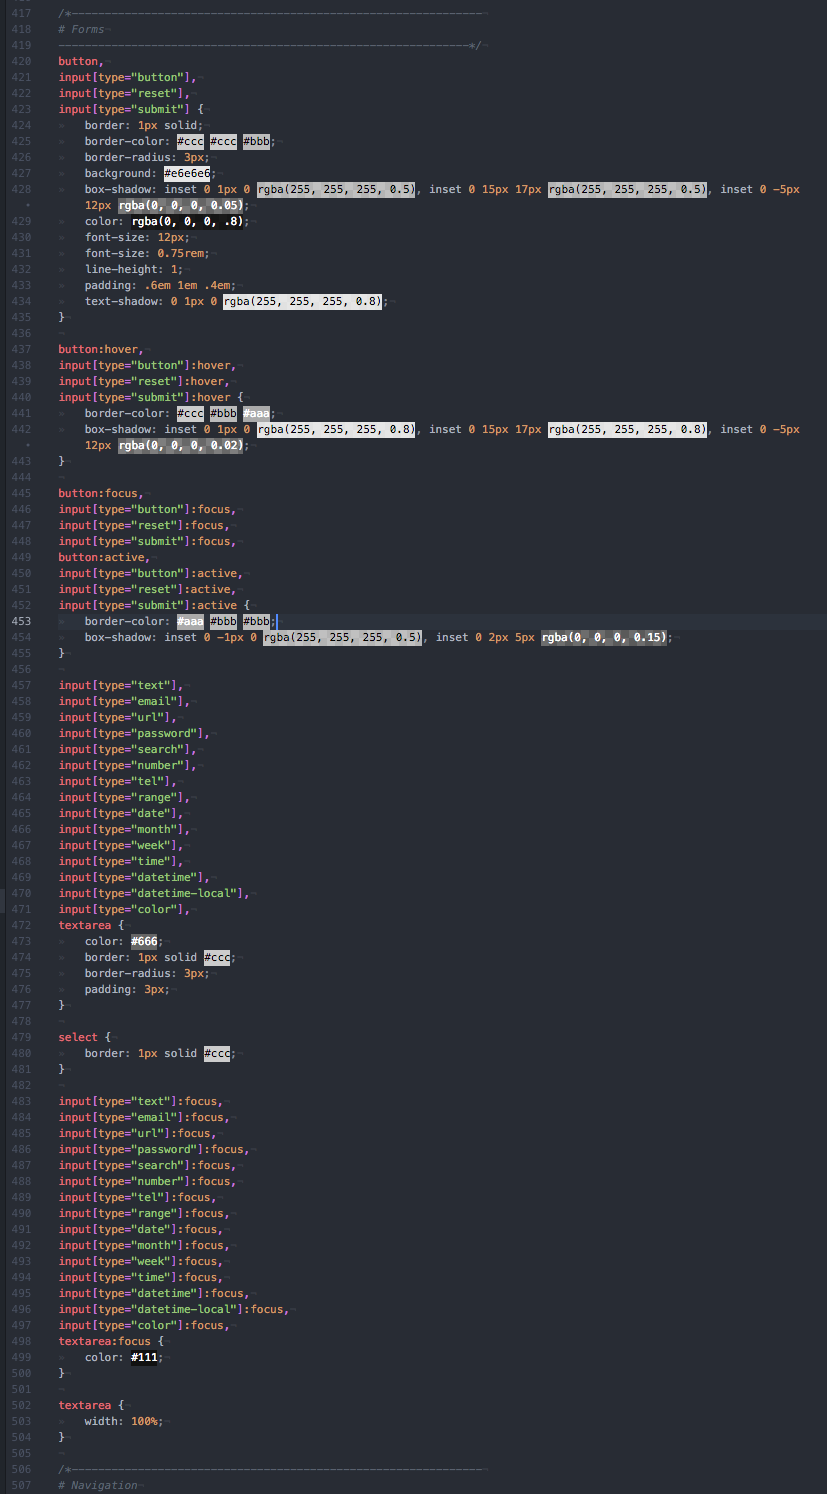Select the button selector on line 420
Viewport: 827px width, 1494px height.
[77, 60]
